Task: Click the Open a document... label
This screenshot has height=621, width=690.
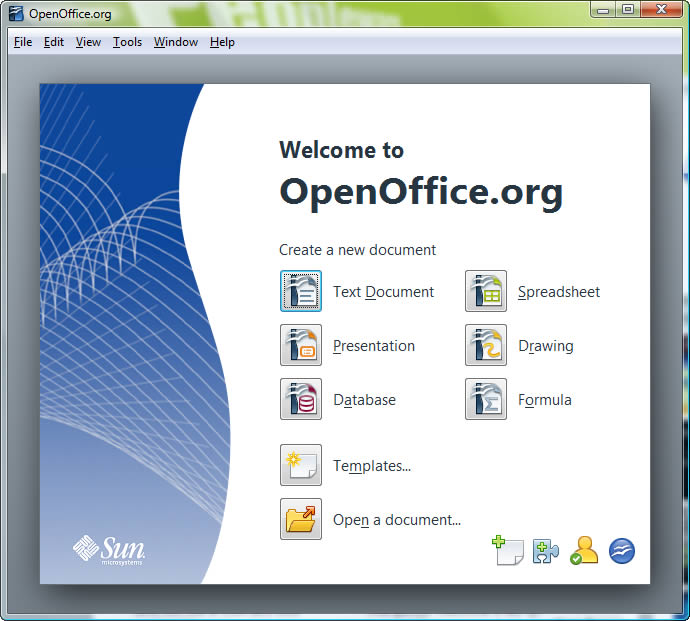Action: click(x=397, y=520)
